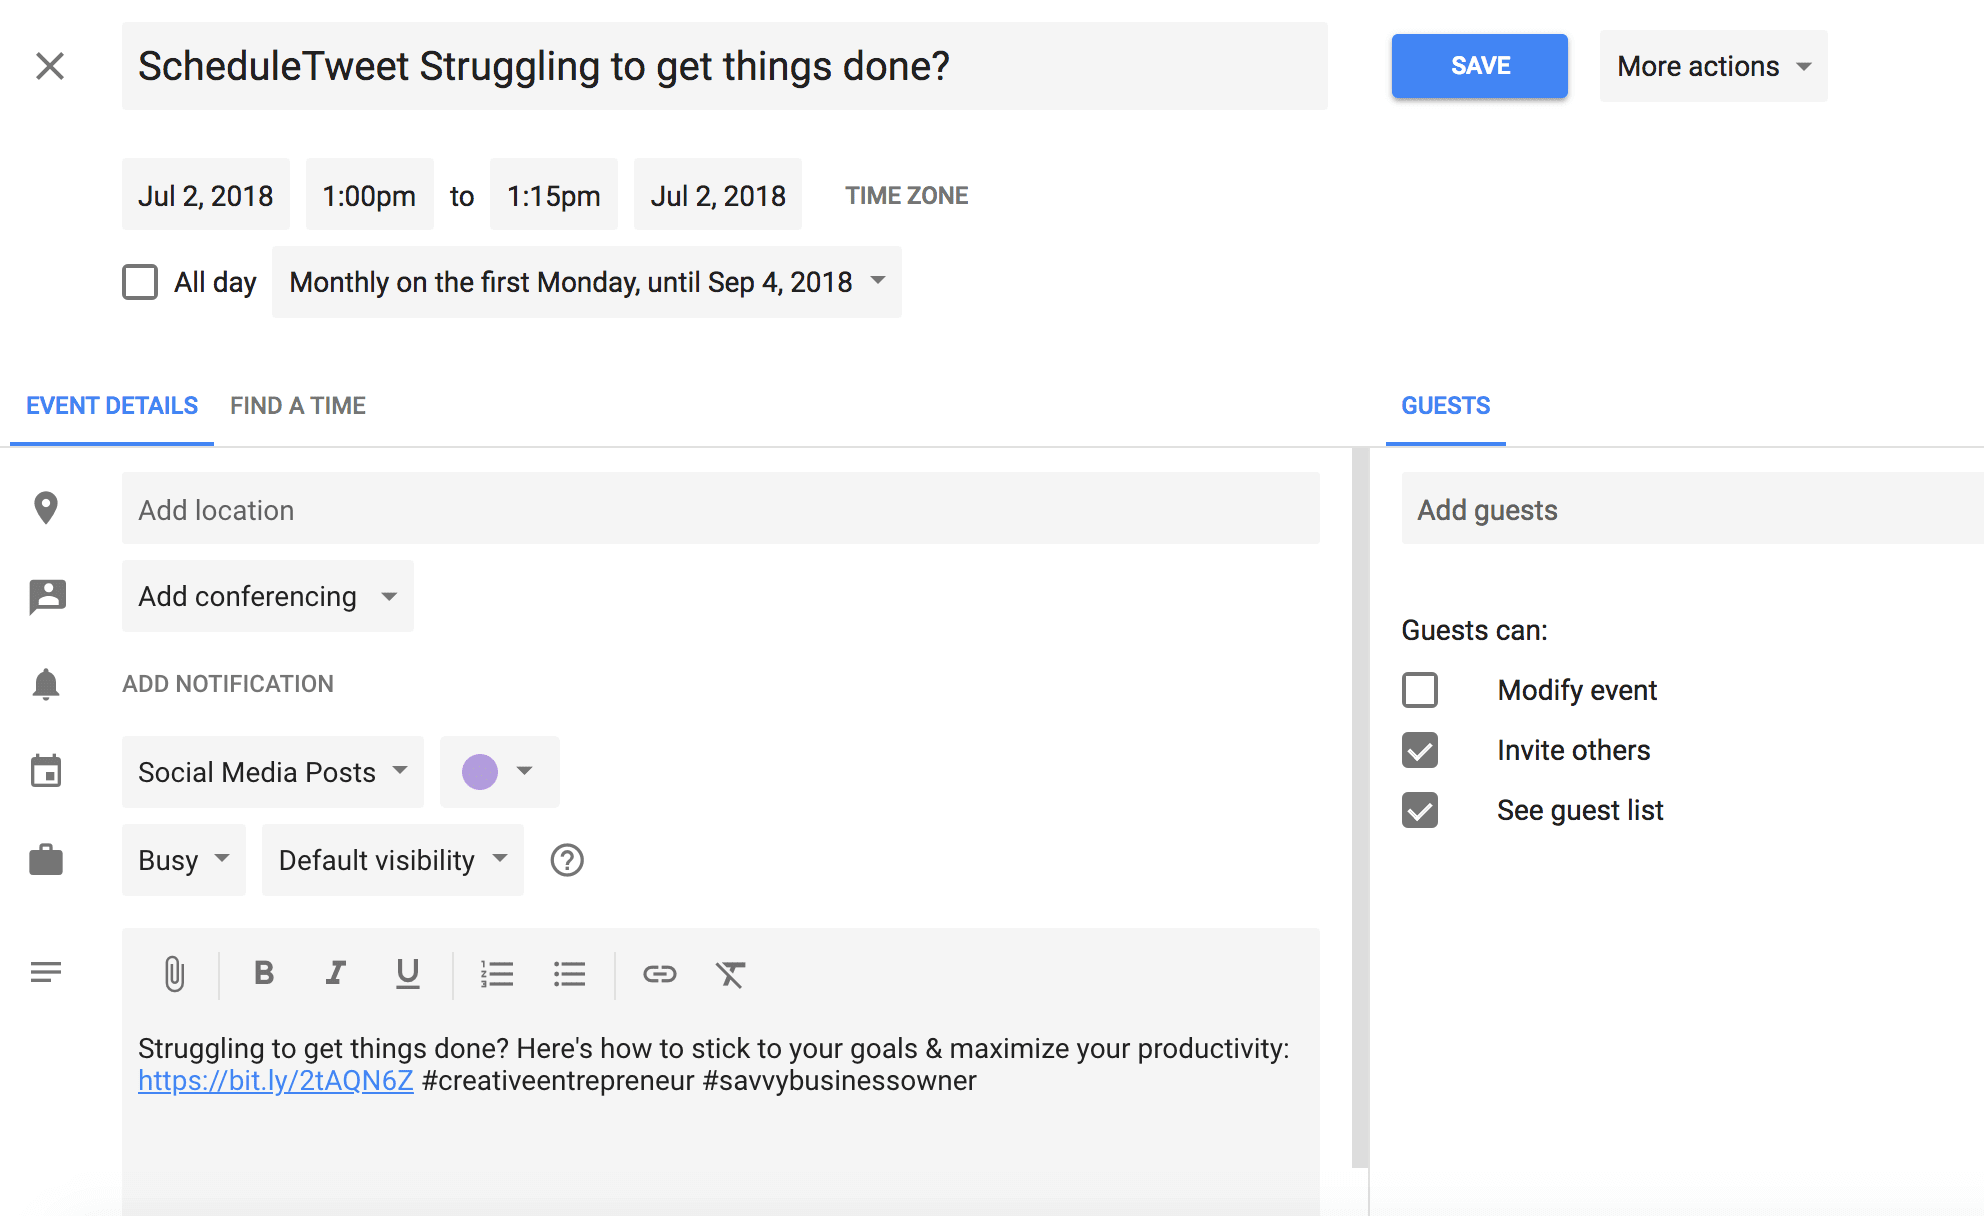Change the Busy availability dropdown

pyautogui.click(x=184, y=860)
